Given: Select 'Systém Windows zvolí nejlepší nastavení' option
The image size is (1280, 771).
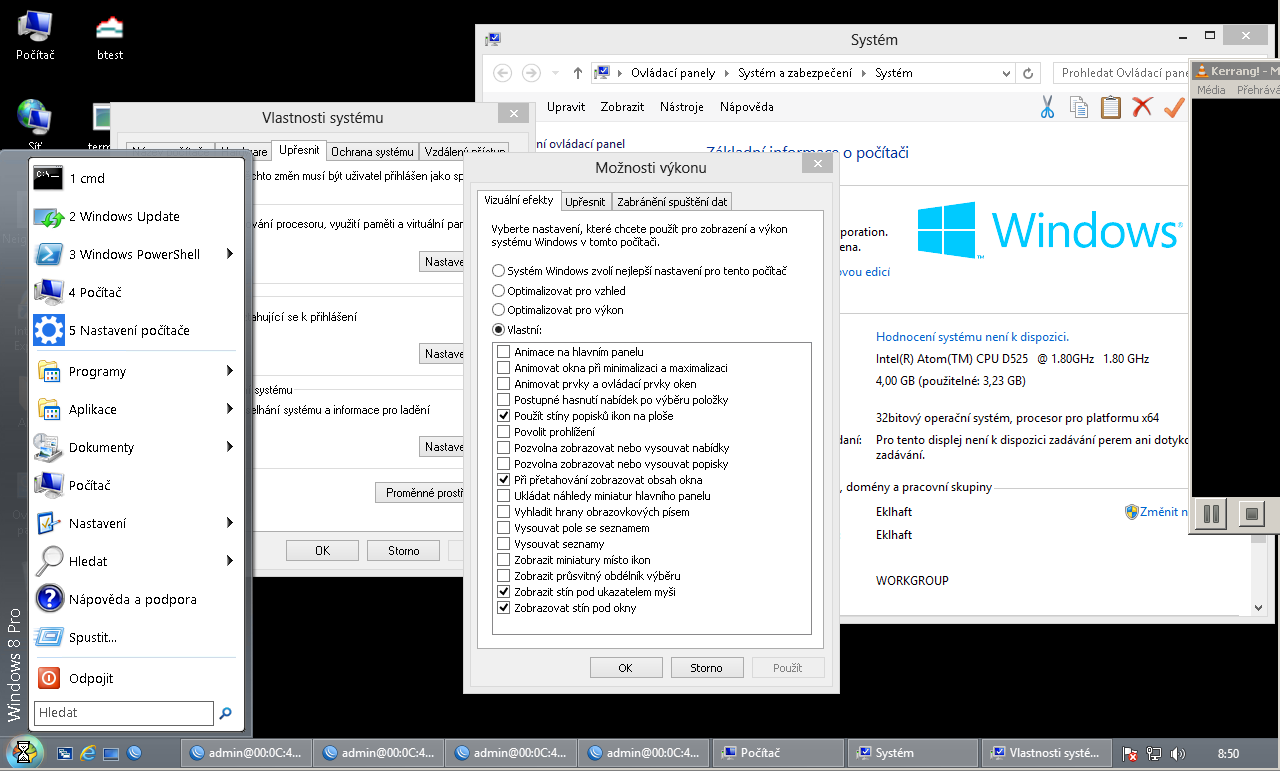Looking at the screenshot, I should pyautogui.click(x=640, y=271).
